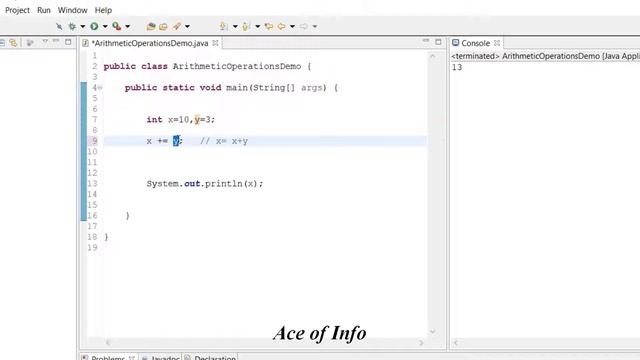Click the Skip All Breakpoints toolbar icon
Screen dimensions: 640x360
tap(59, 27)
